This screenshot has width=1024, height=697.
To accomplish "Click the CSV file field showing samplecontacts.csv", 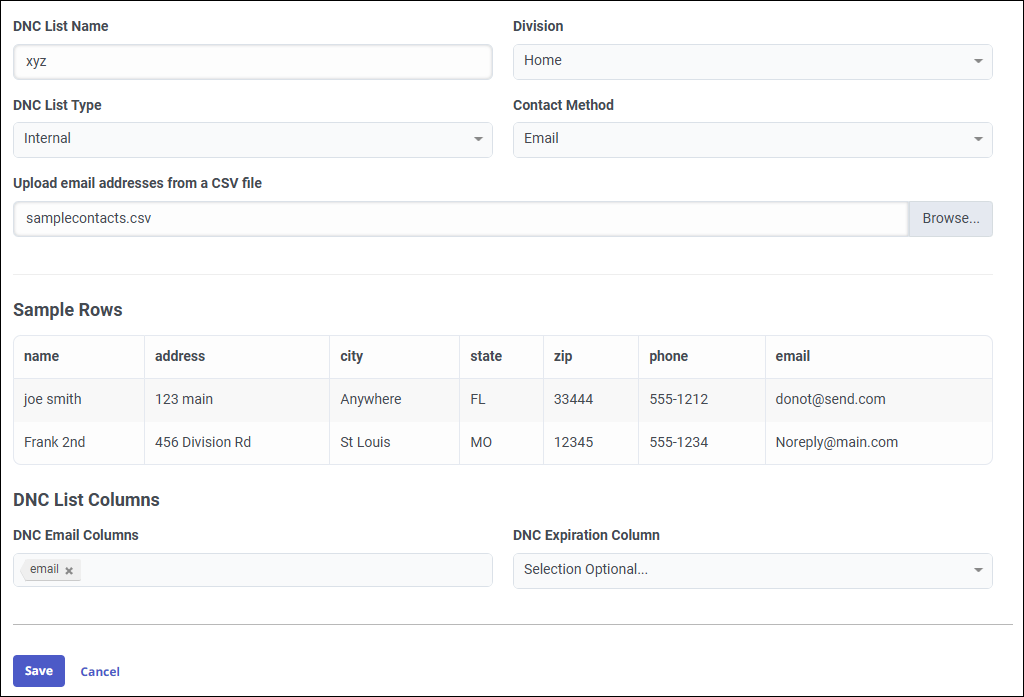I will (460, 219).
